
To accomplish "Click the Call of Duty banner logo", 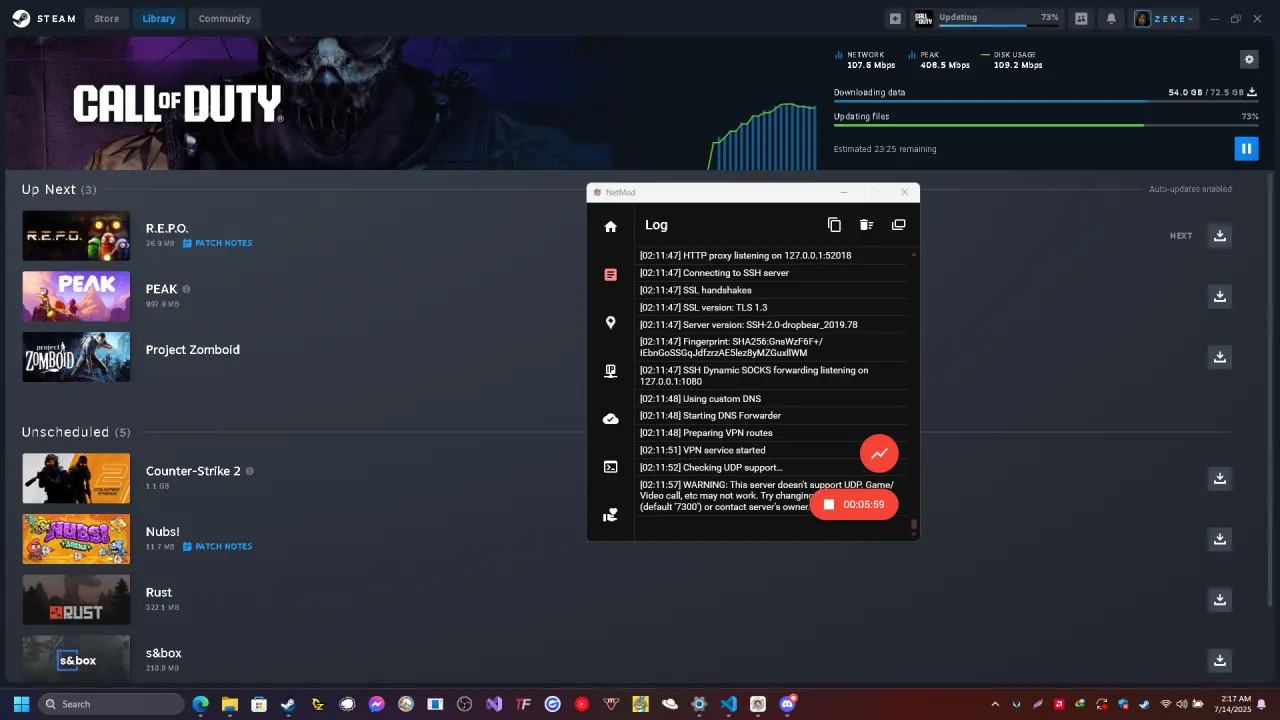I will tap(177, 103).
